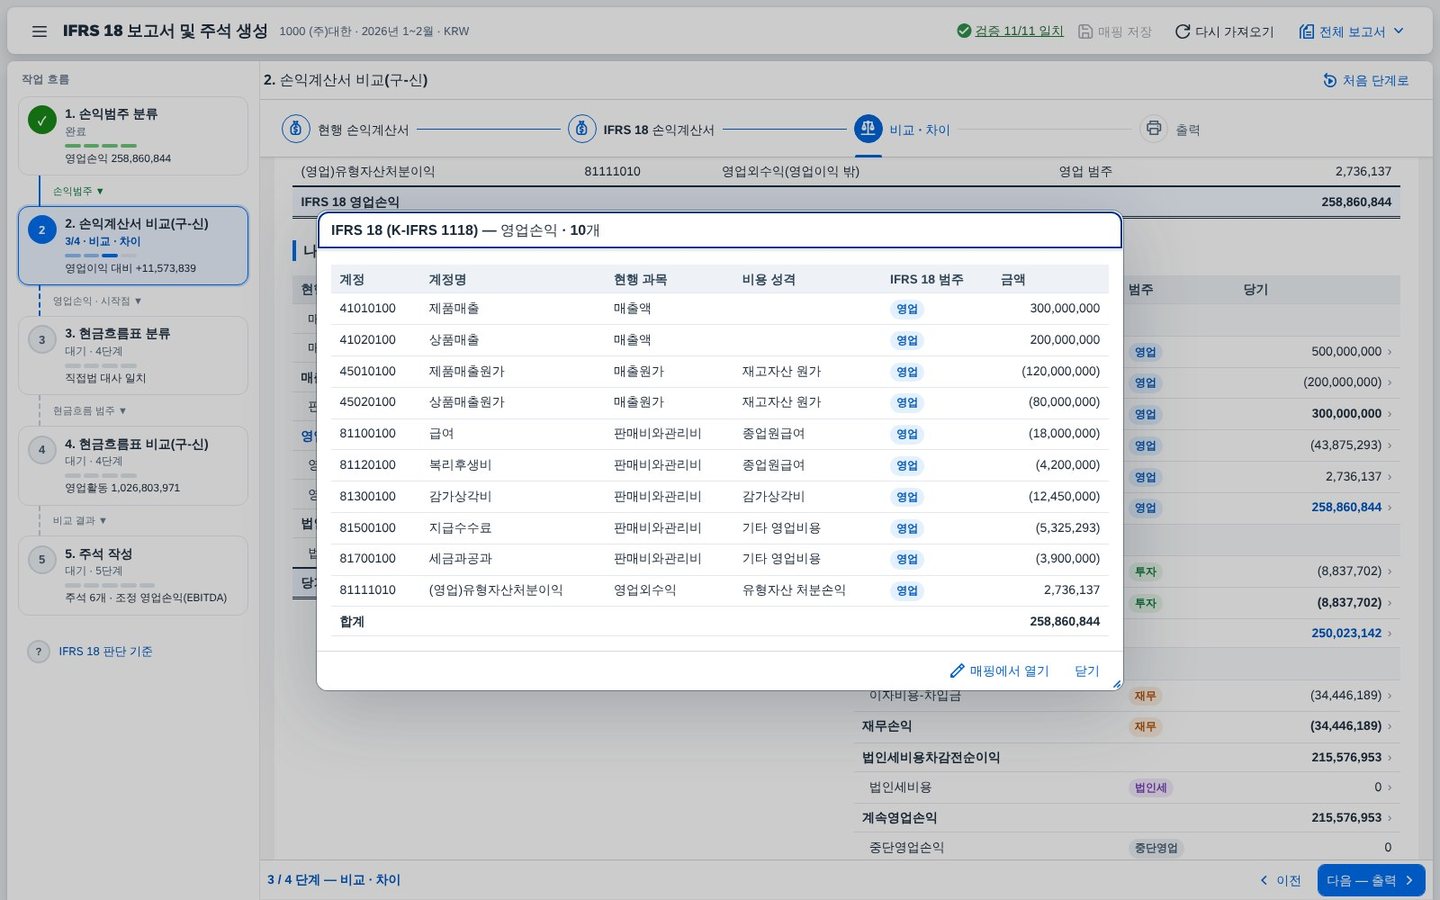Screen dimensions: 1440x900
Task: Open workflow step 3 현금흐름표 분류
Action: coord(133,355)
